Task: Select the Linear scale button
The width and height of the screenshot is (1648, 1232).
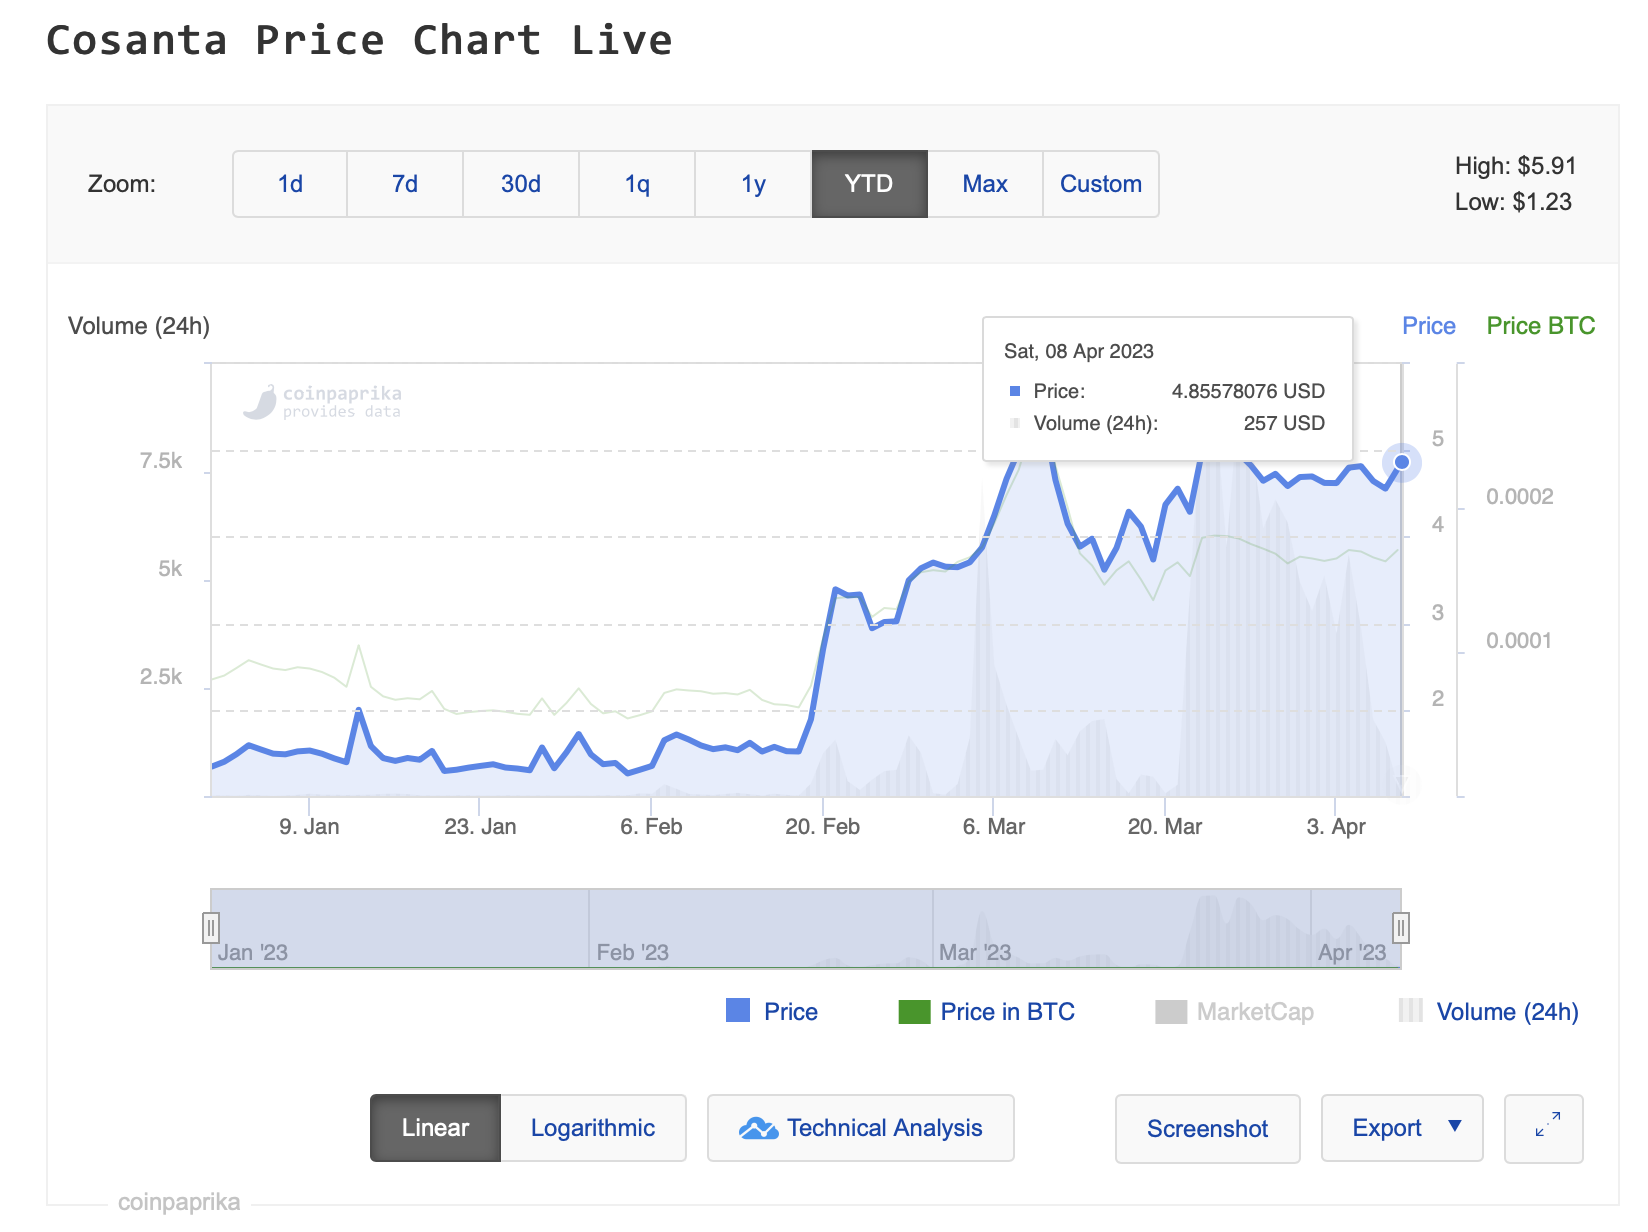Action: (435, 1128)
